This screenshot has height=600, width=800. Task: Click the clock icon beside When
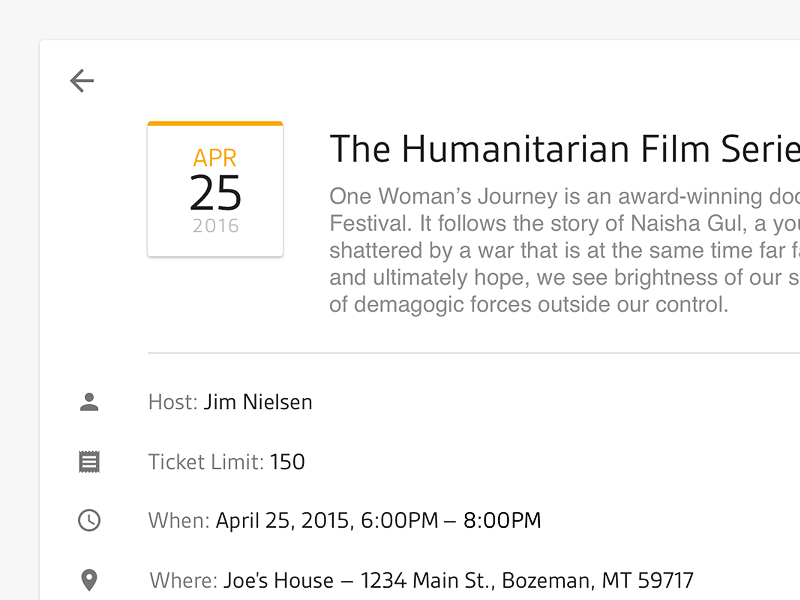click(x=89, y=520)
